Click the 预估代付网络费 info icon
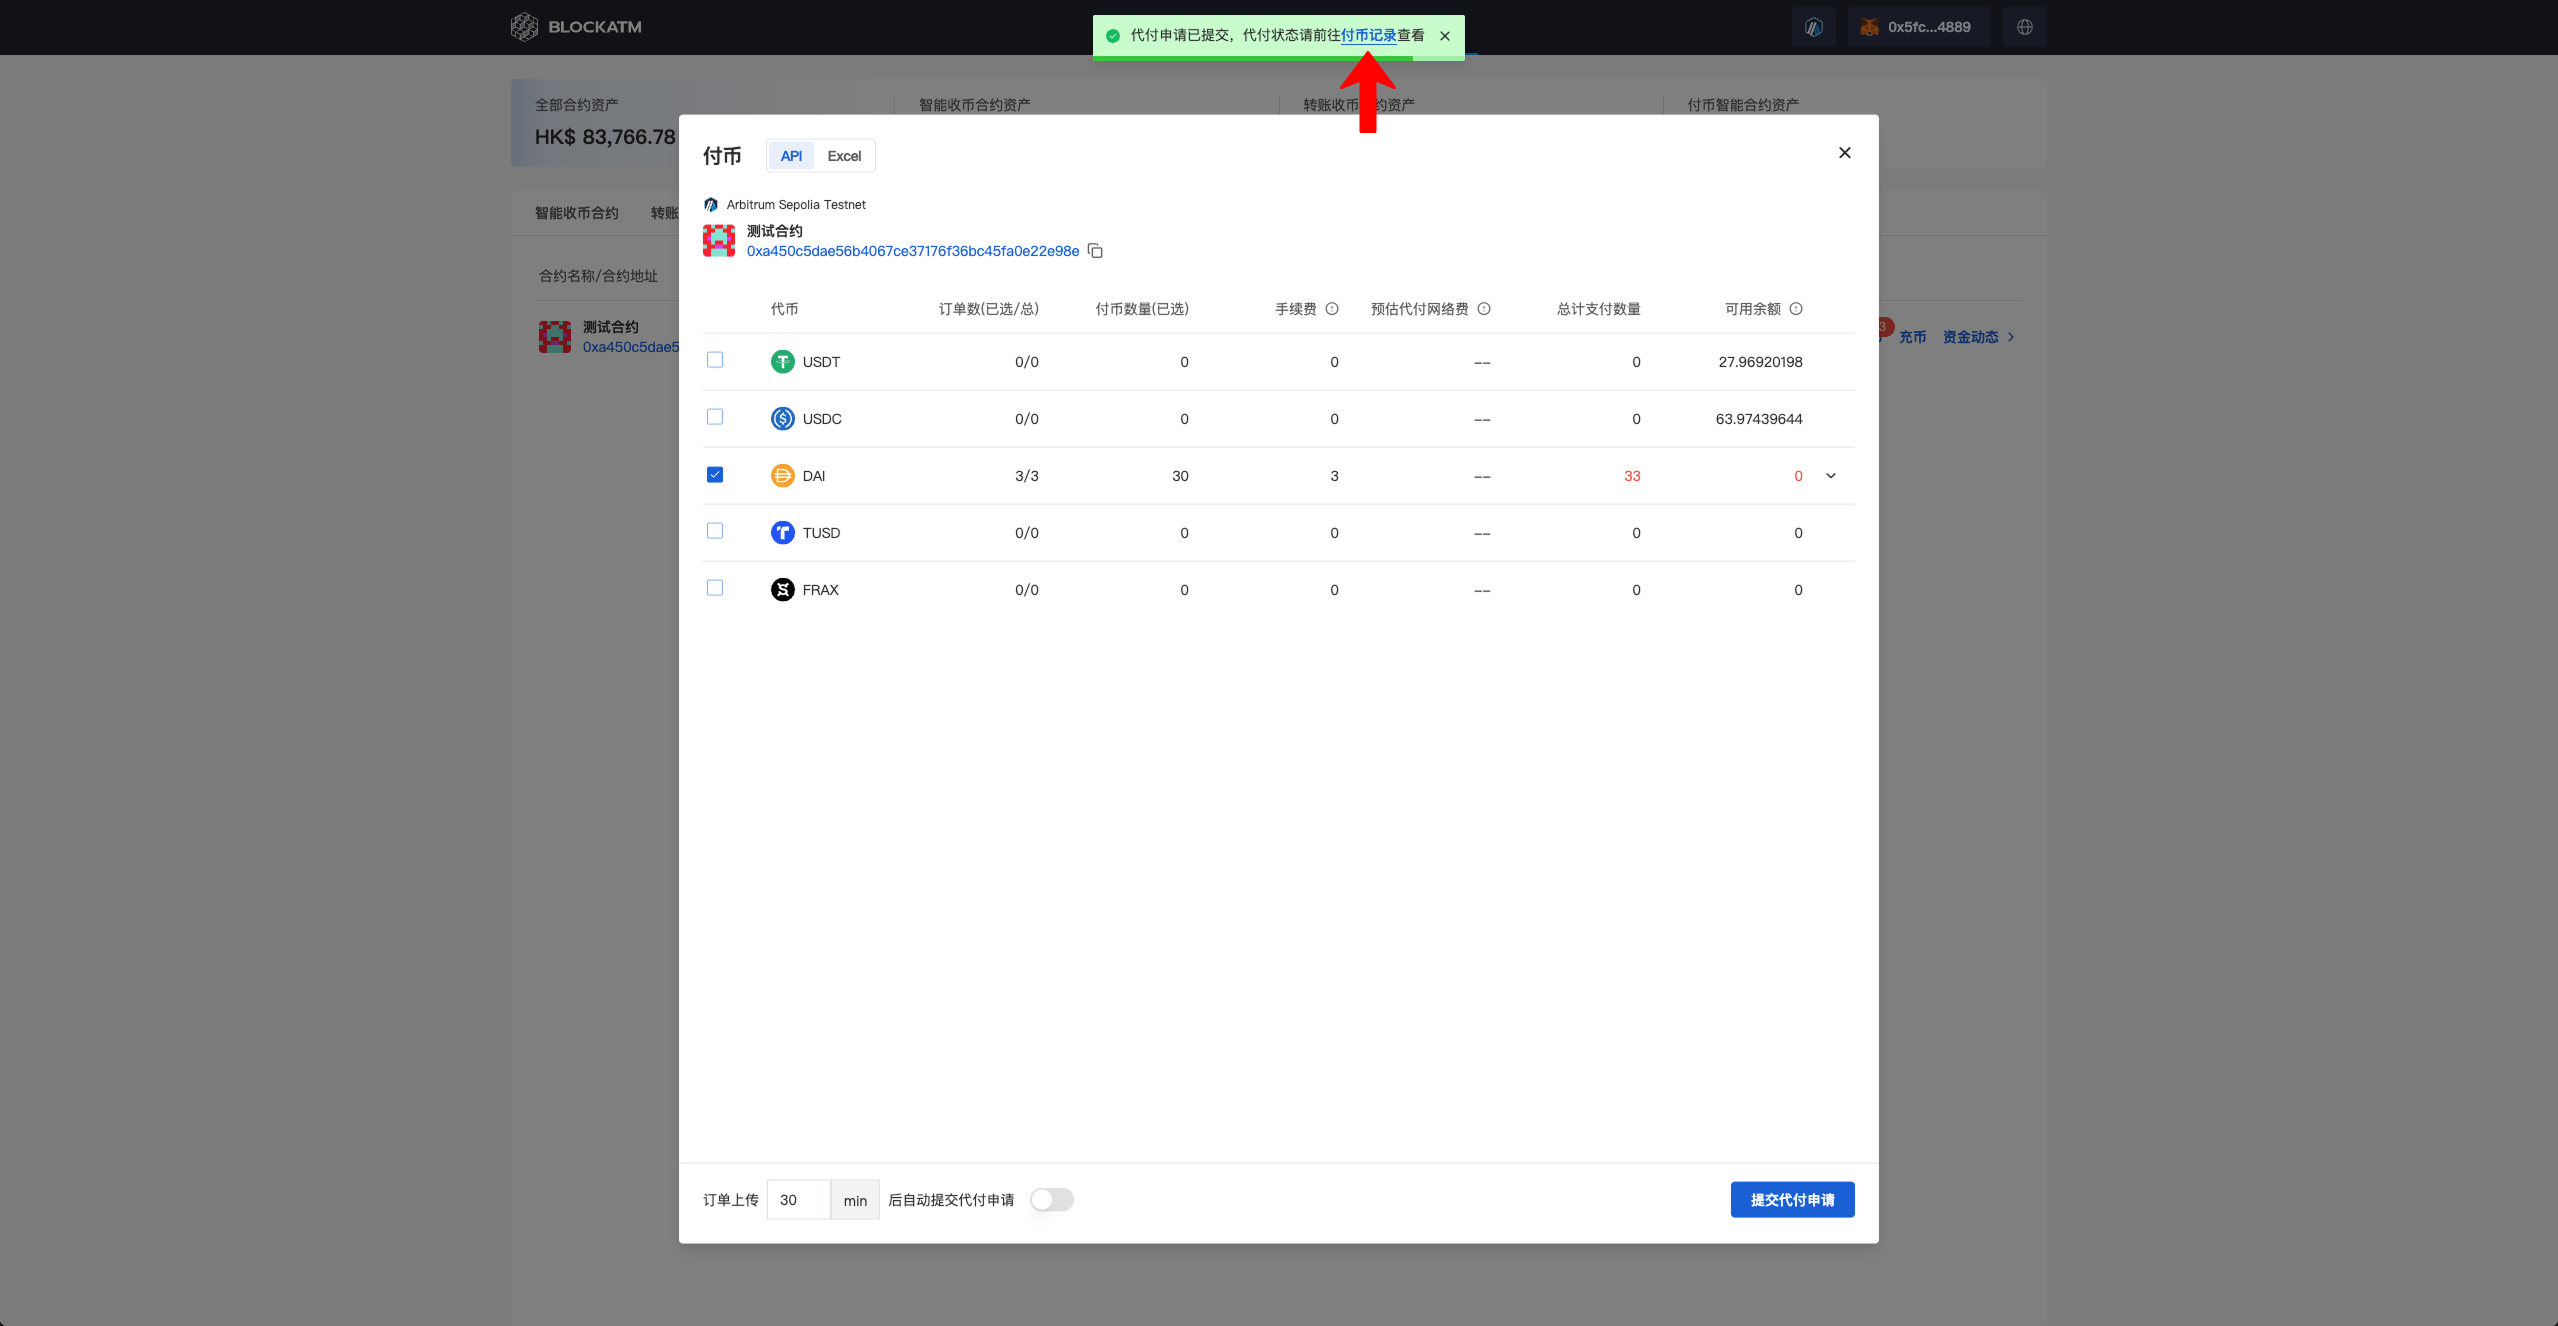 (1484, 309)
